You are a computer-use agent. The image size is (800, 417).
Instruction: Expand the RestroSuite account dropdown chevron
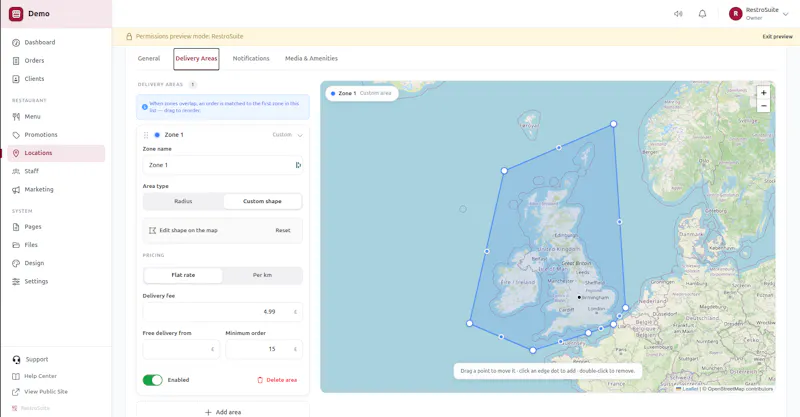786,14
